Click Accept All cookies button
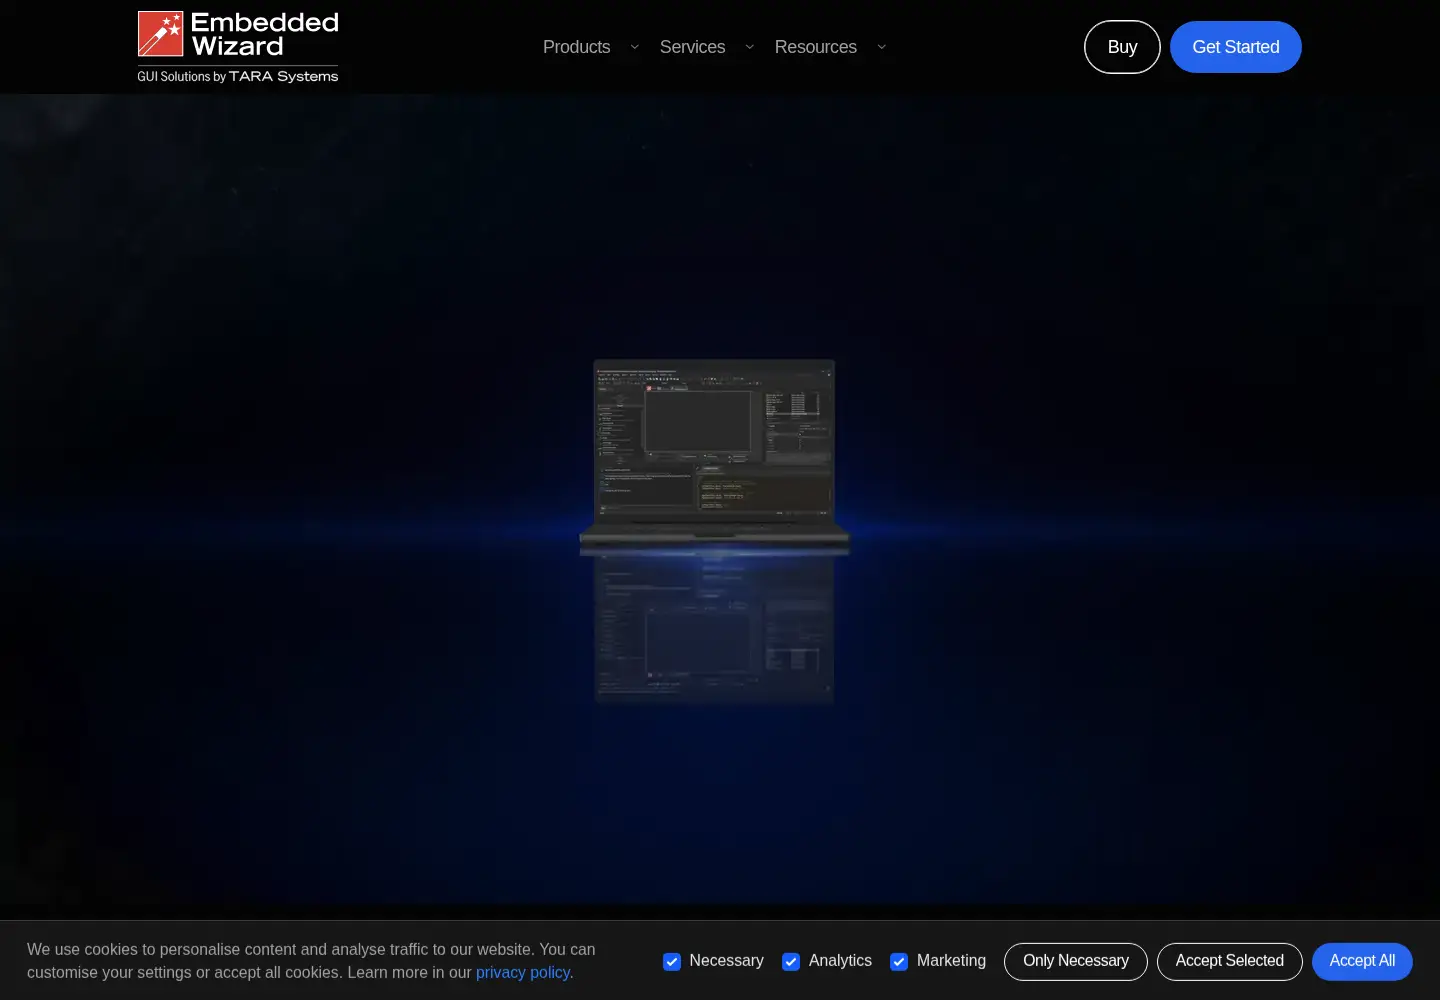Screen dimensions: 1440x1000 [x=1362, y=961]
